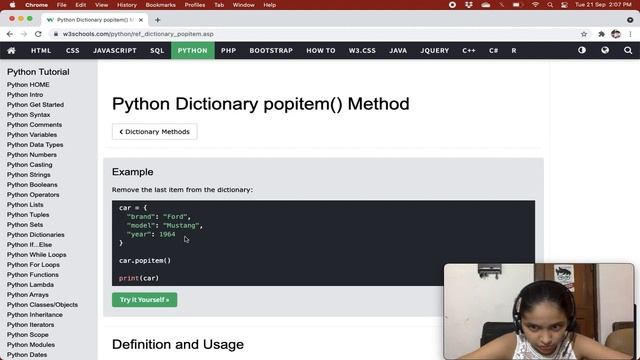The height and width of the screenshot is (360, 640).
Task: Open the Chrome History menu
Action: 127,5
